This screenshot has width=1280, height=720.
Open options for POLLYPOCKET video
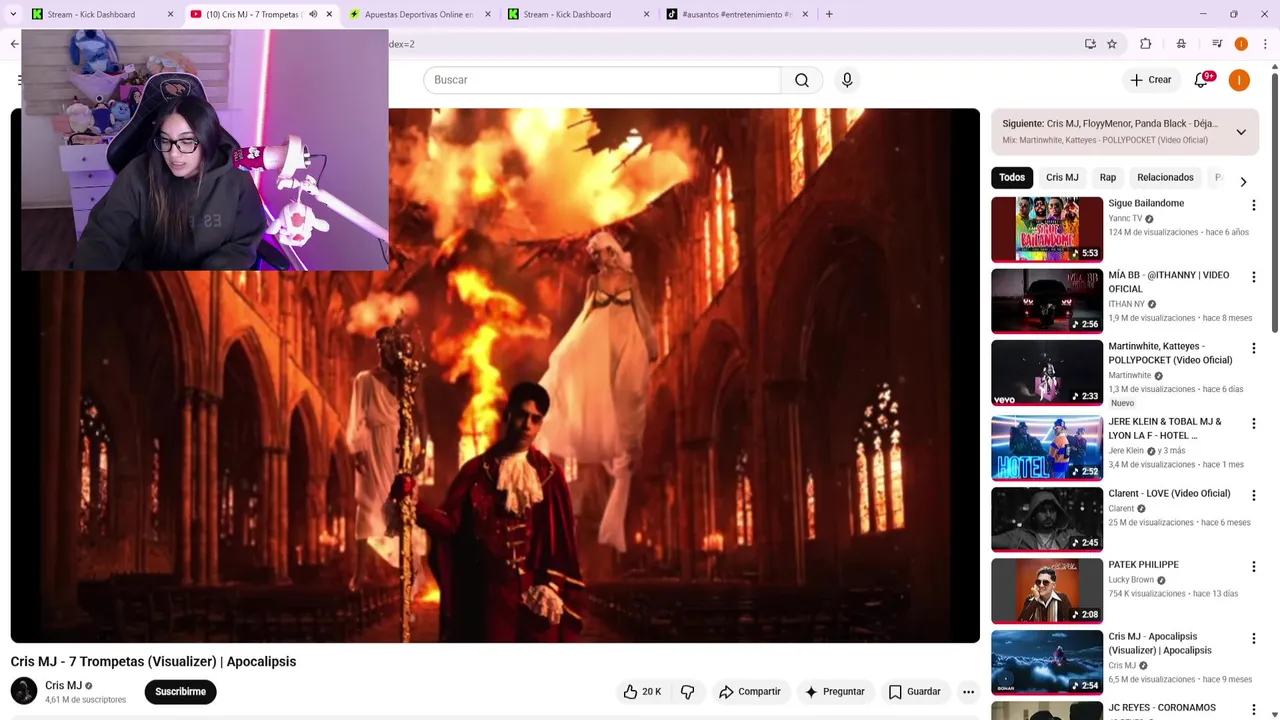coord(1253,348)
